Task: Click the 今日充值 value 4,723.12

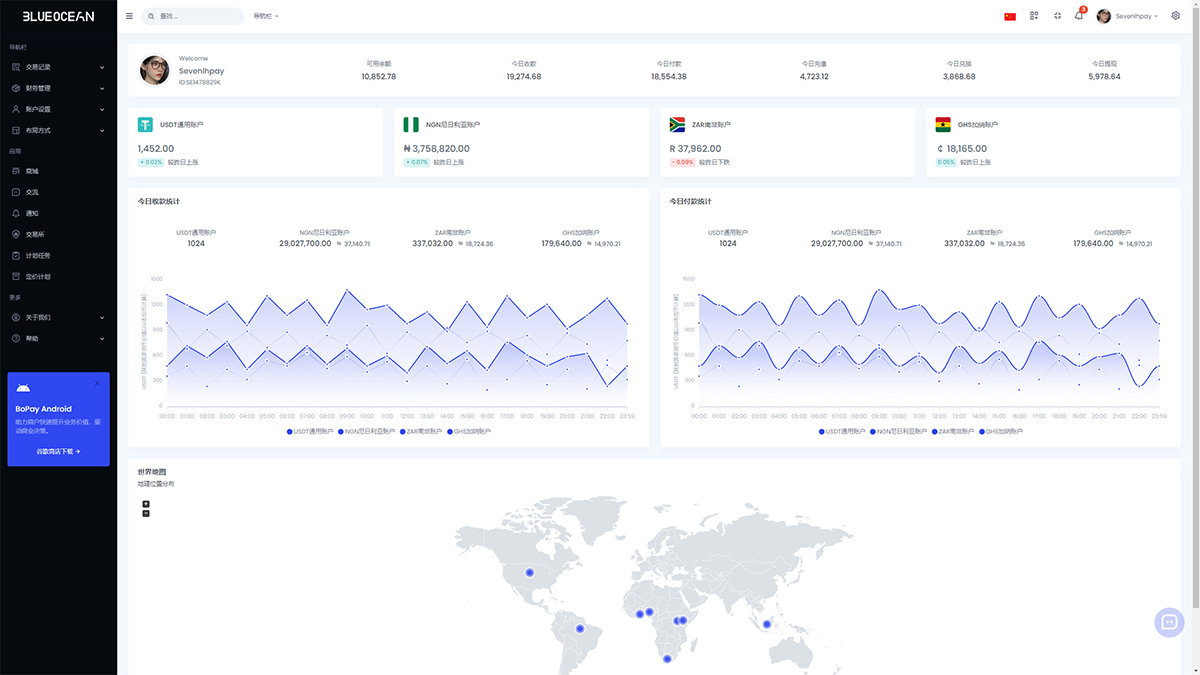Action: pos(814,76)
